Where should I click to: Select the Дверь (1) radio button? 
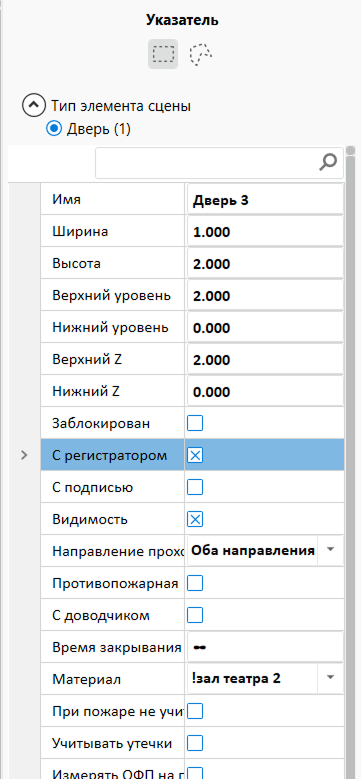[54, 129]
